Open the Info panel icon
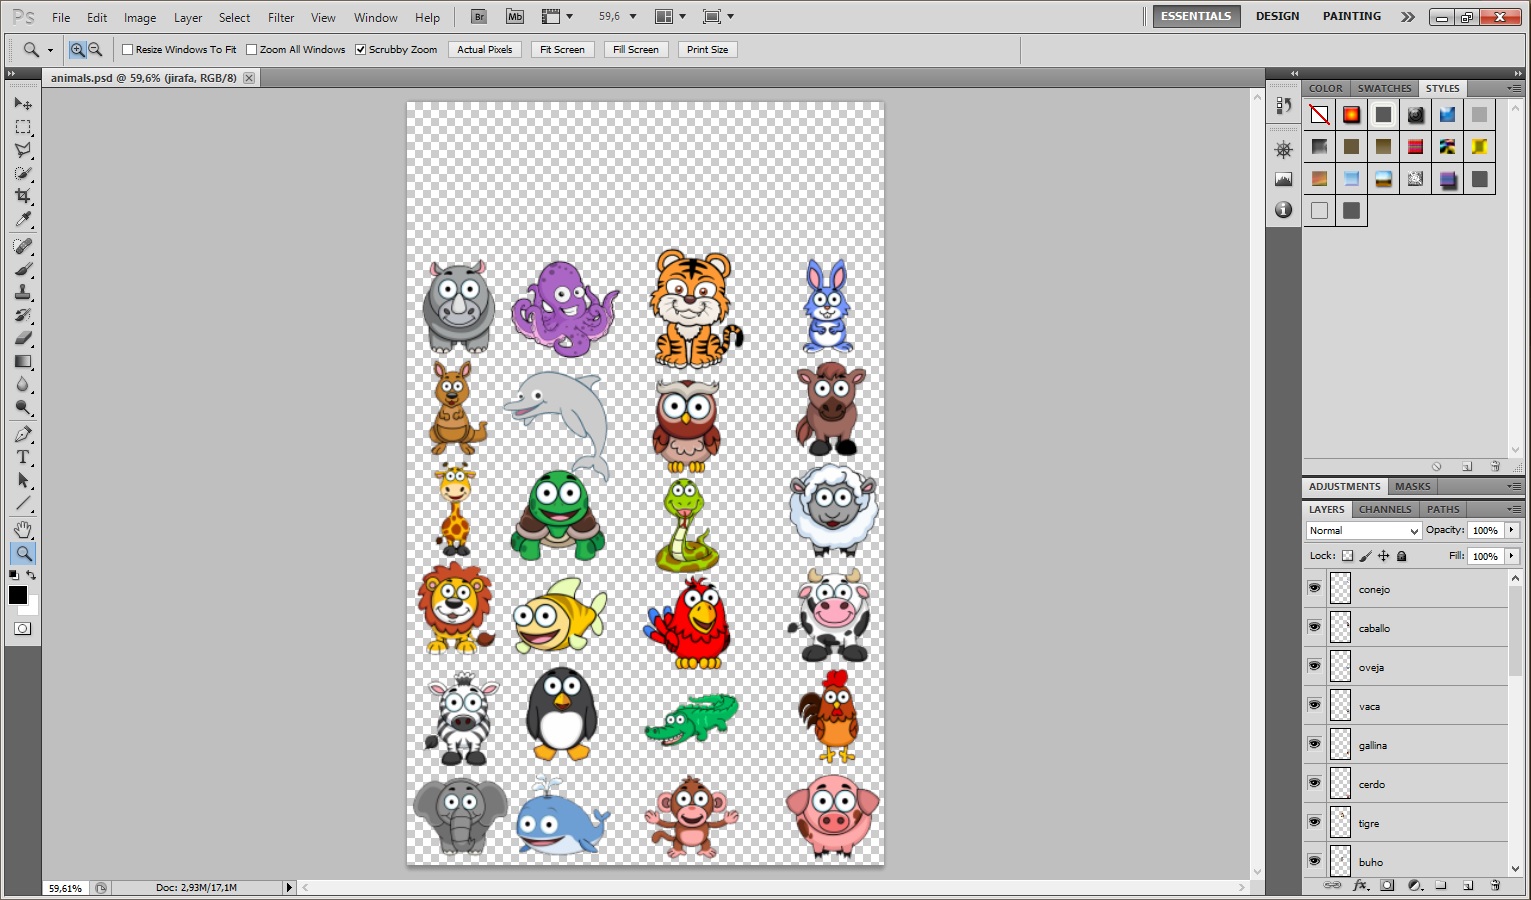Screen dimensions: 1531x900 pyautogui.click(x=1284, y=210)
